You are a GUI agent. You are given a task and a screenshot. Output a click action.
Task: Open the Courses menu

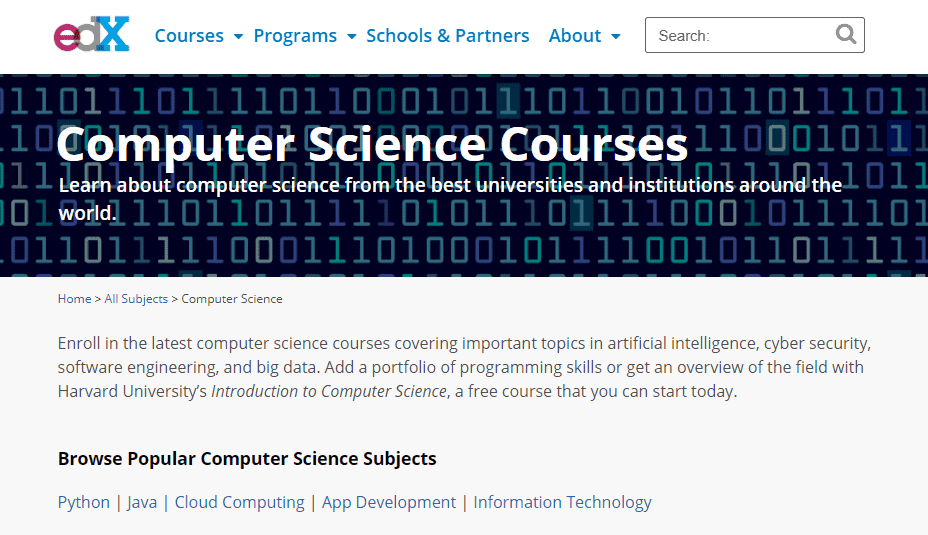[x=189, y=36]
